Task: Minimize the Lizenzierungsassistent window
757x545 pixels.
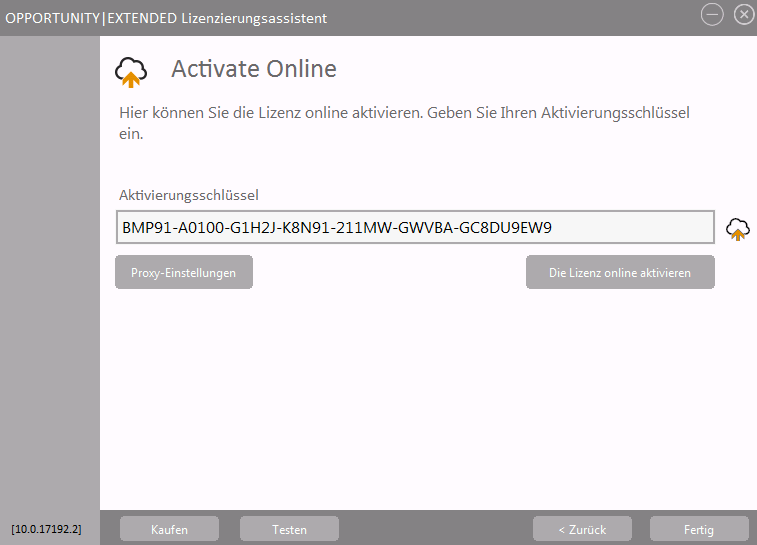Action: (712, 14)
